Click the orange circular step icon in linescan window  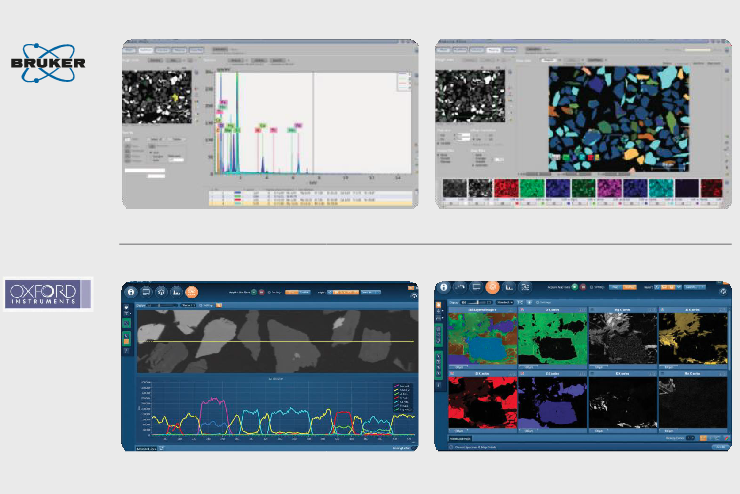(191, 291)
